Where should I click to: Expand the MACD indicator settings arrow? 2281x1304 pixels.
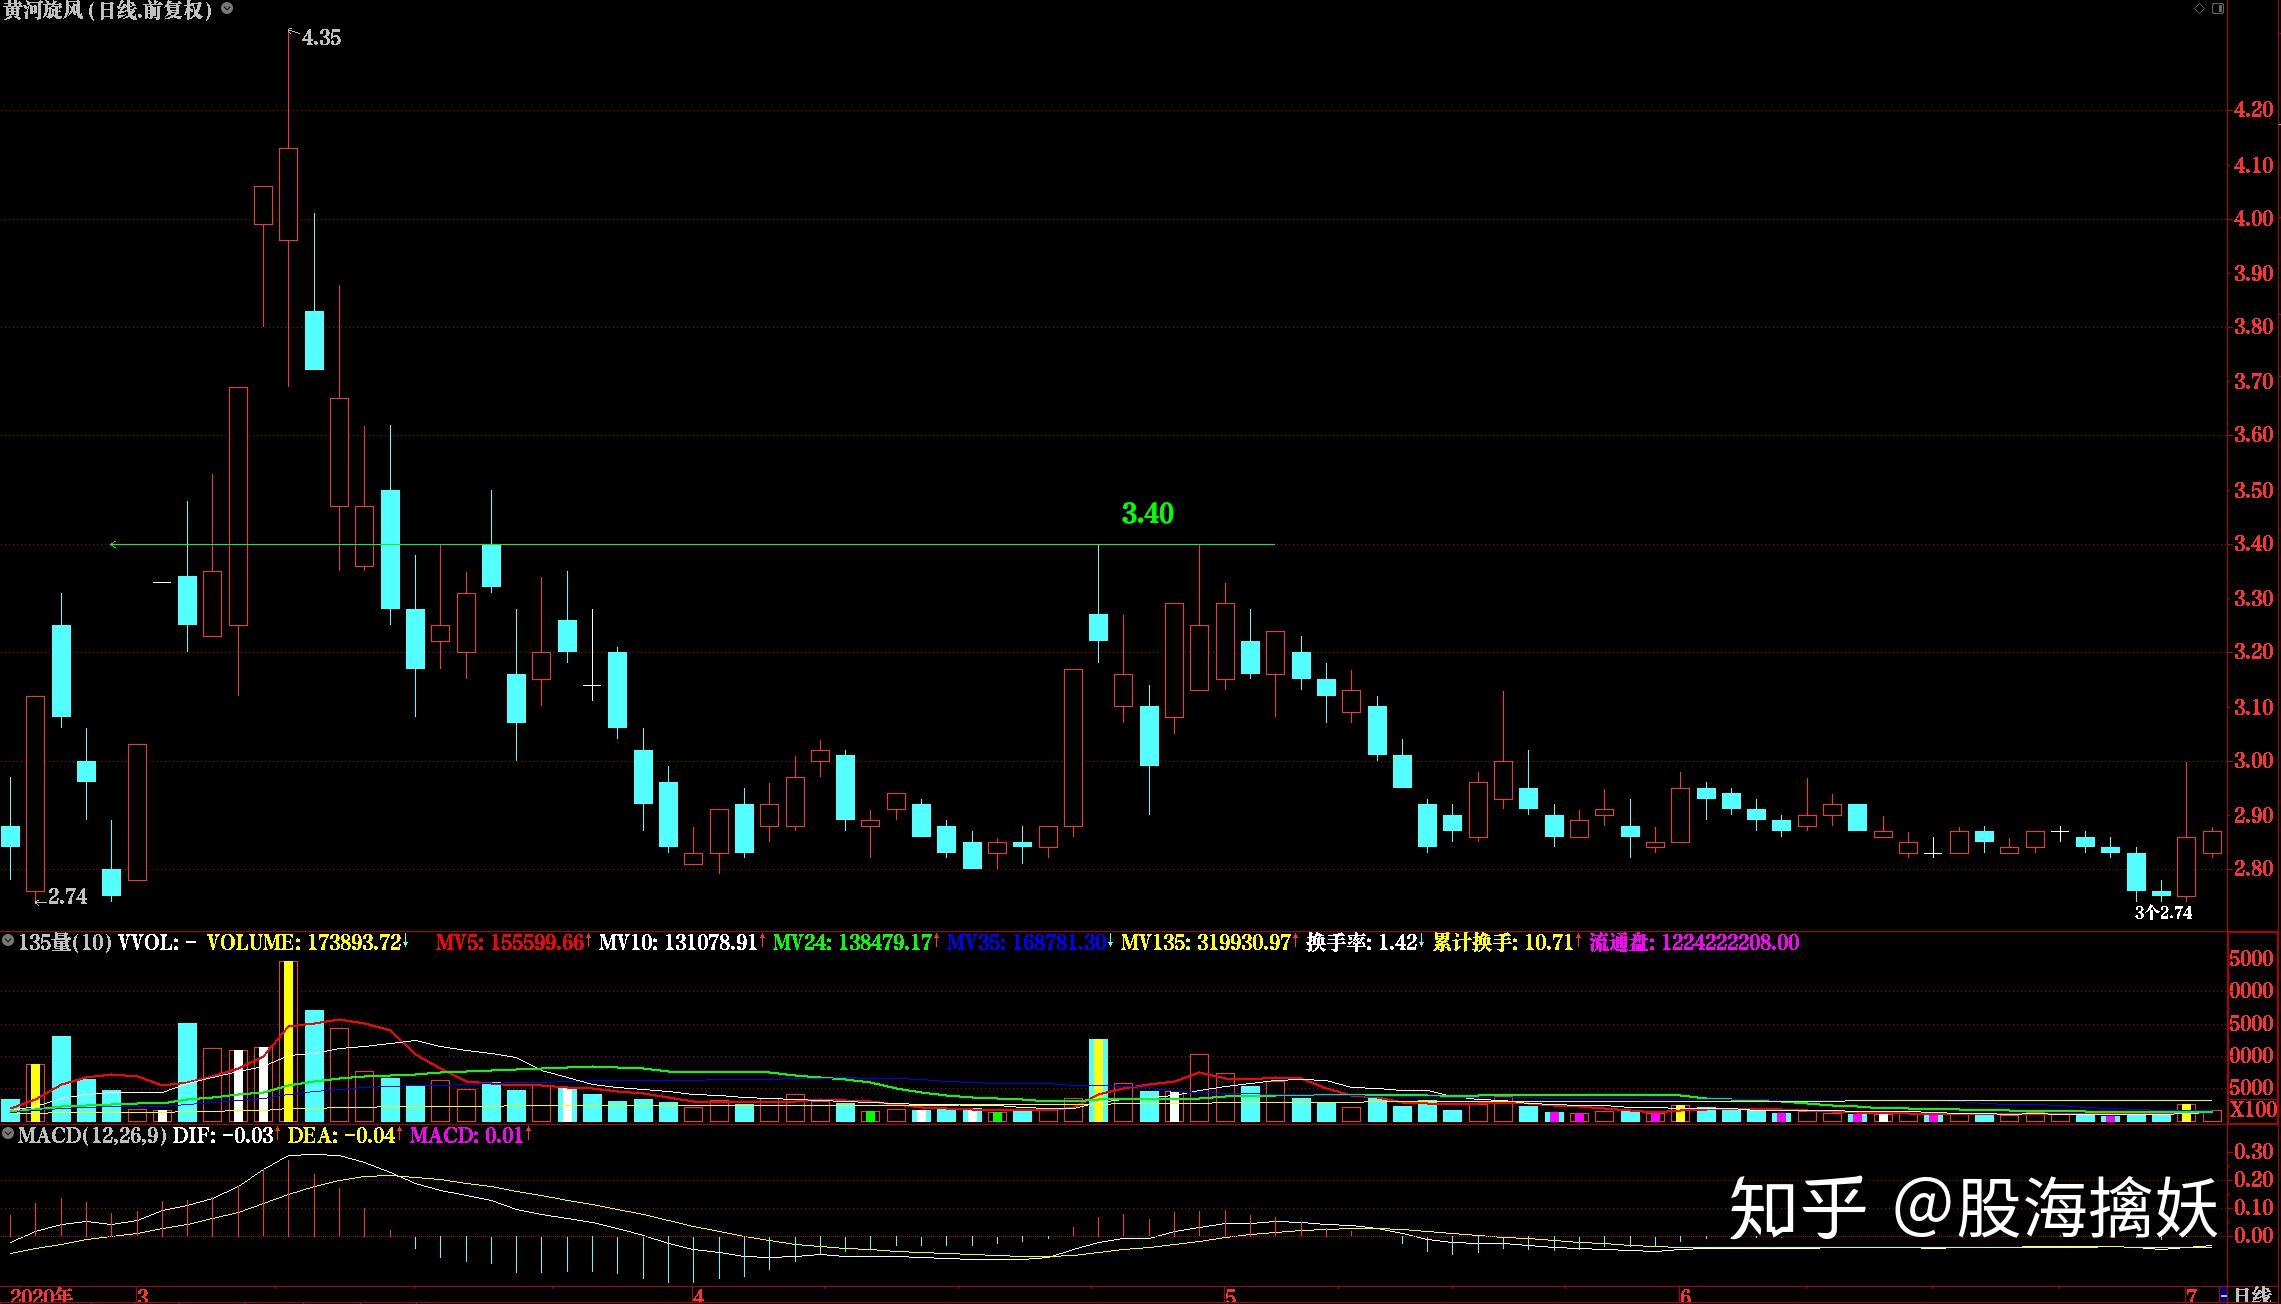tap(8, 1135)
